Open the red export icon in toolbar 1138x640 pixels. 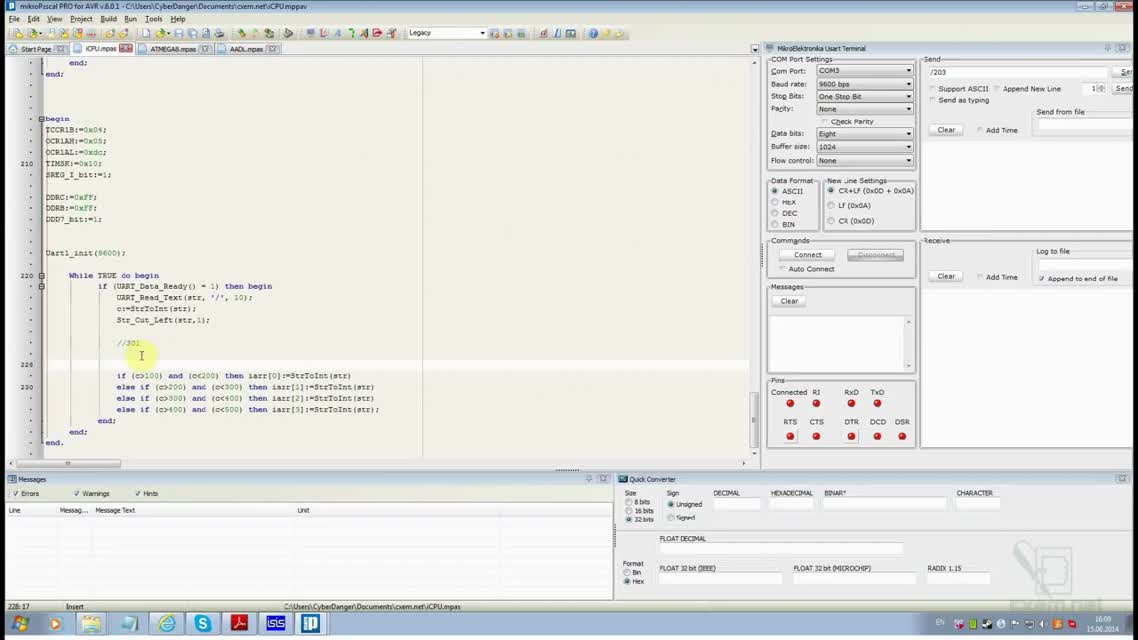click(377, 33)
